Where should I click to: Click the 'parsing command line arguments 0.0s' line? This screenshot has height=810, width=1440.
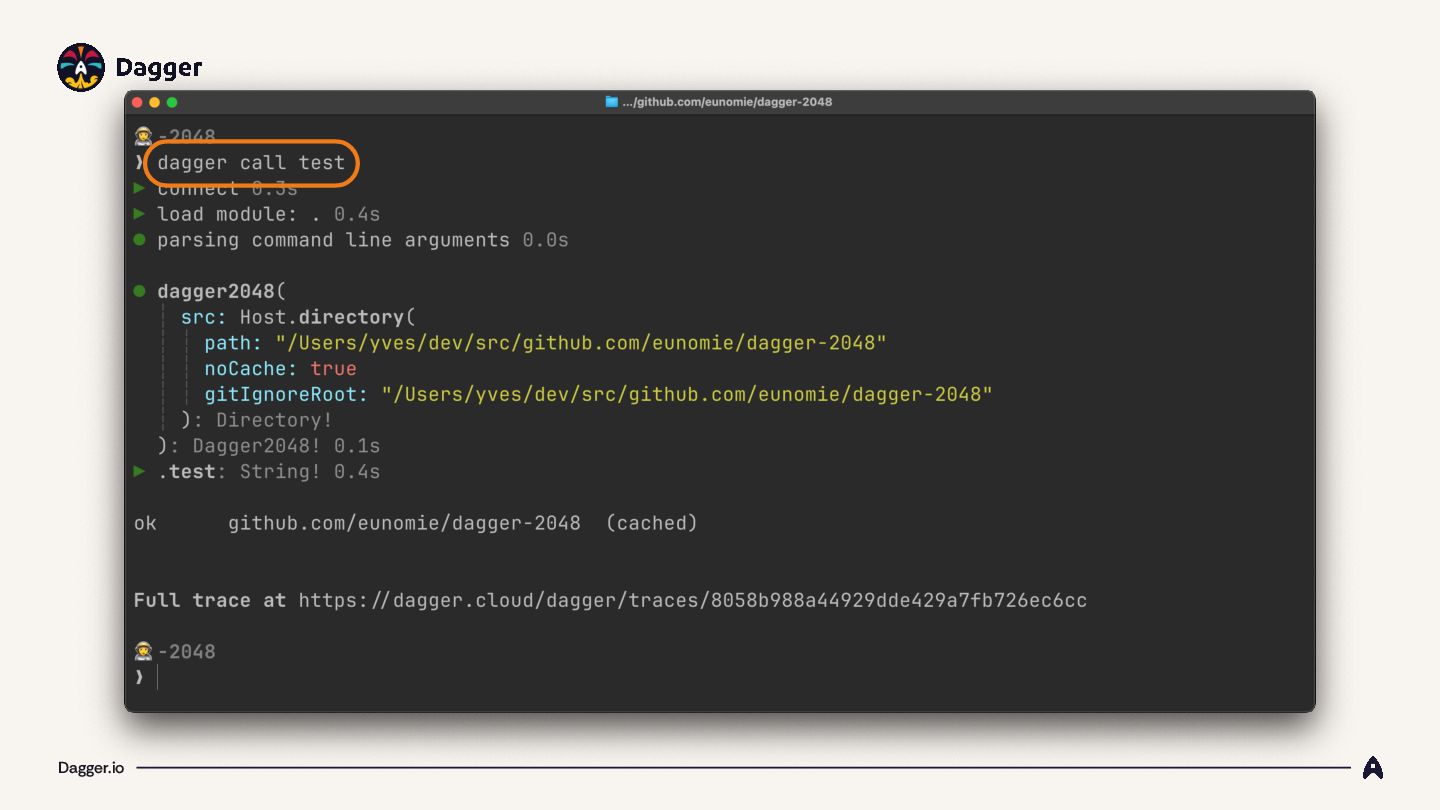[362, 240]
